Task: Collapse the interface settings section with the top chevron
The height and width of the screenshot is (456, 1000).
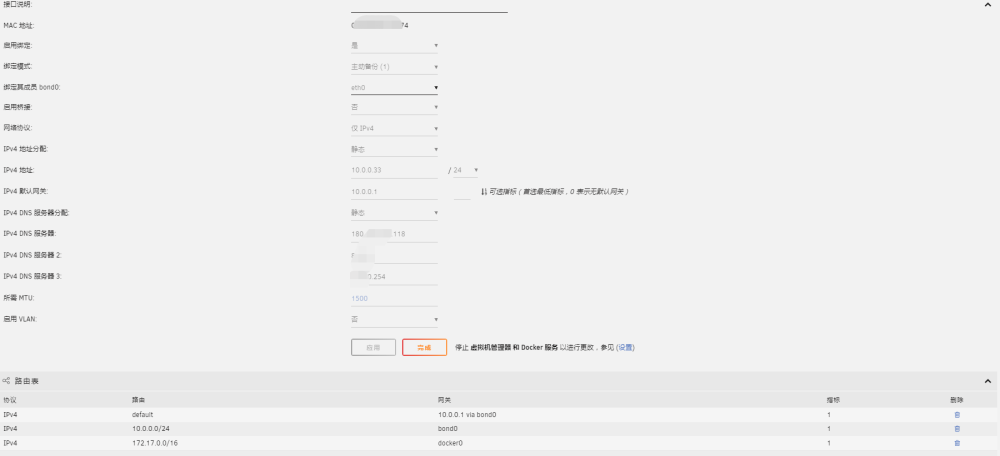Action: [x=987, y=4]
